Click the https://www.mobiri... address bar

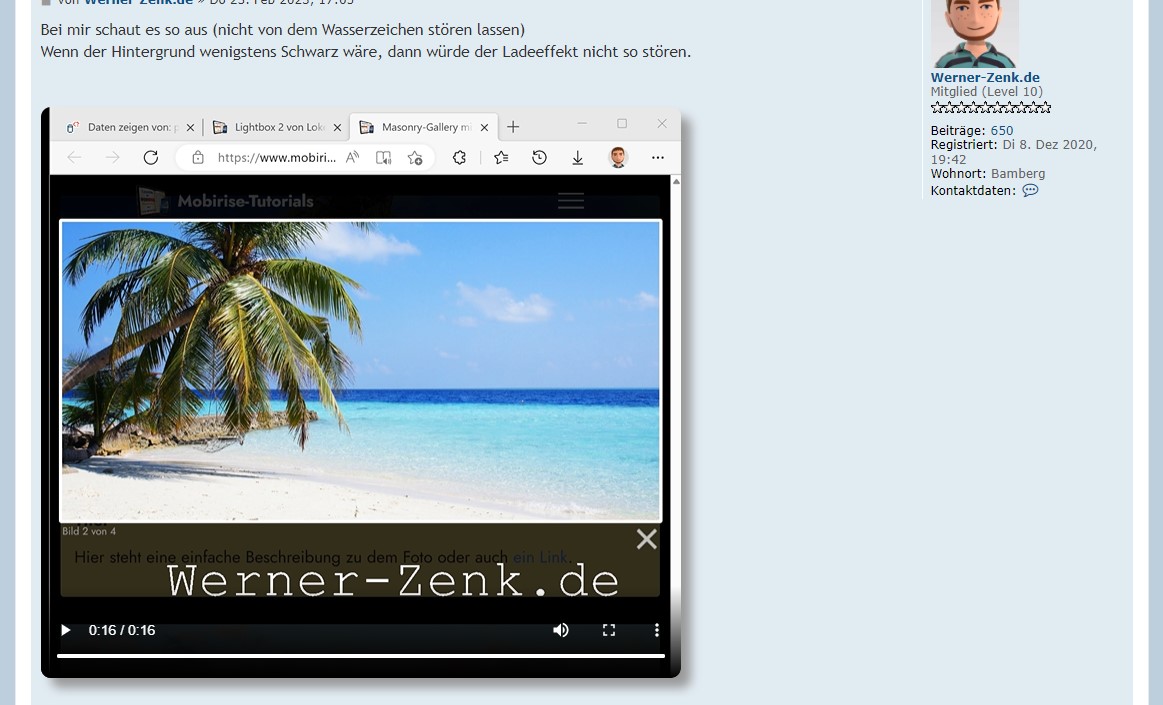pos(276,158)
